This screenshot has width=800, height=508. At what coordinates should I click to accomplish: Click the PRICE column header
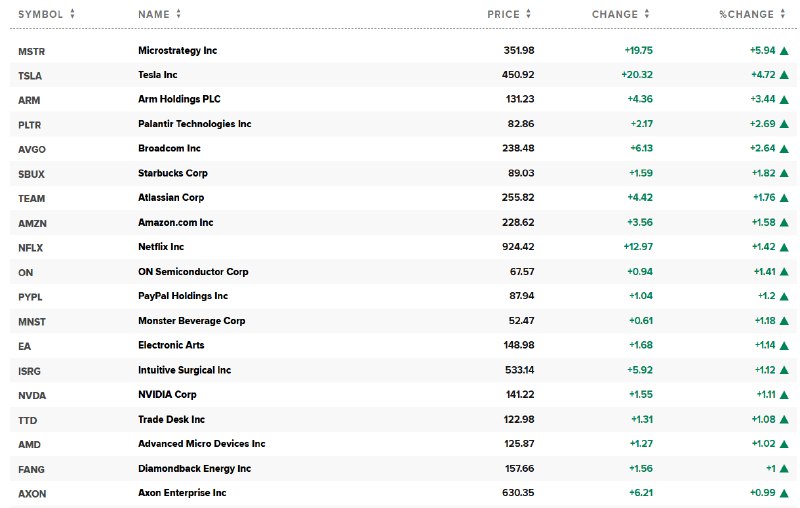[503, 14]
